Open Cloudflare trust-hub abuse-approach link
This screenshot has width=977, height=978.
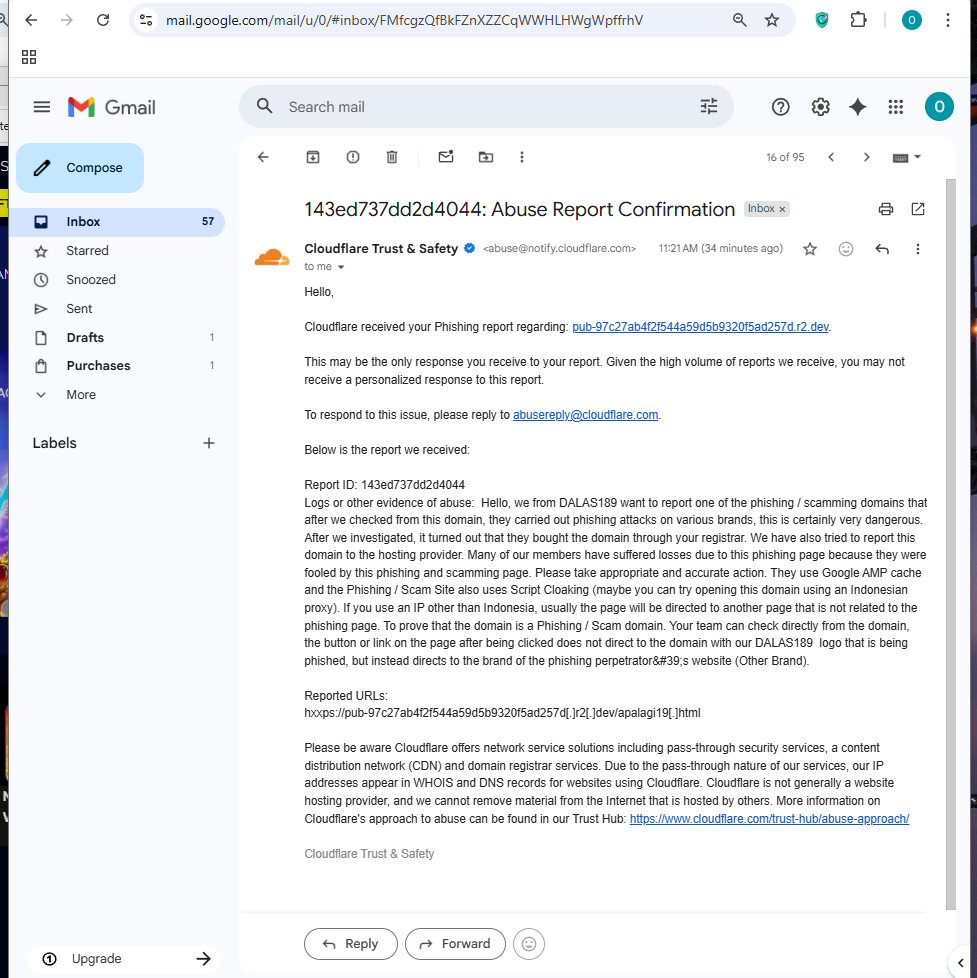tap(769, 819)
